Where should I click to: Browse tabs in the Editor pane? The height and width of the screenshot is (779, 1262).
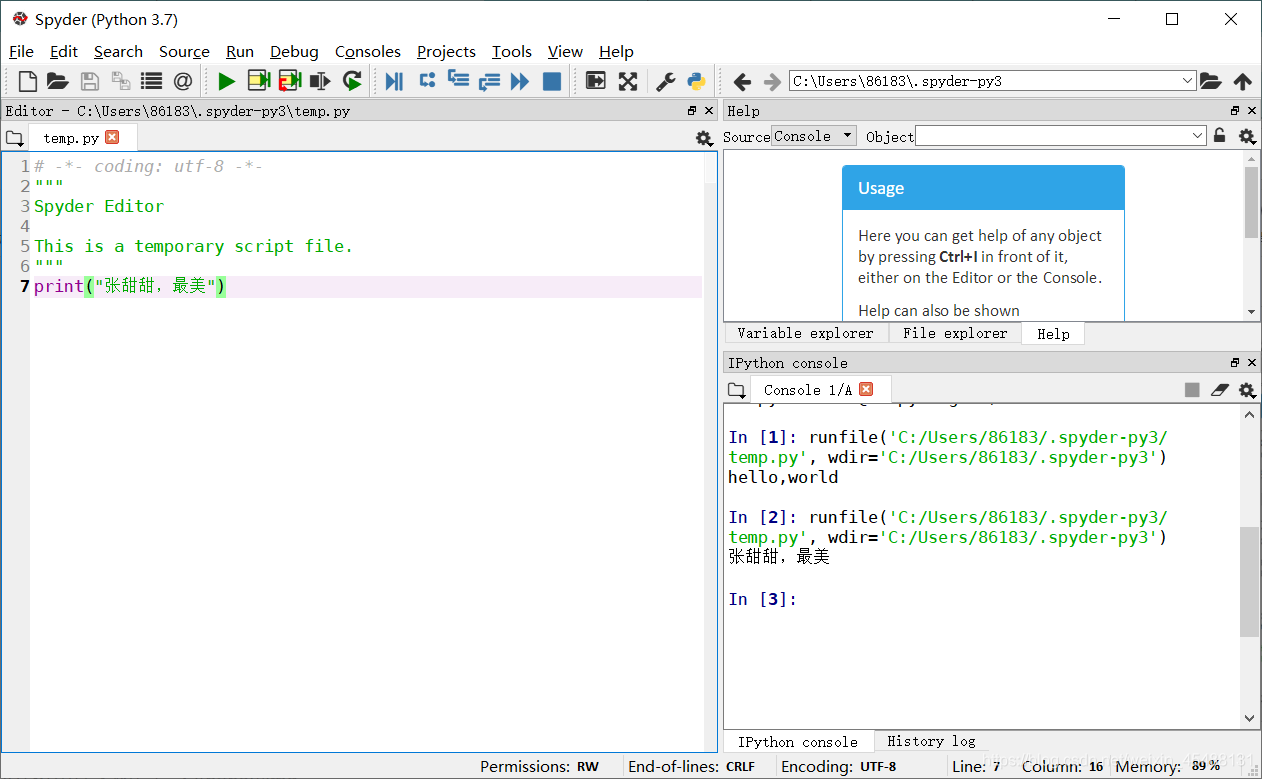13,138
